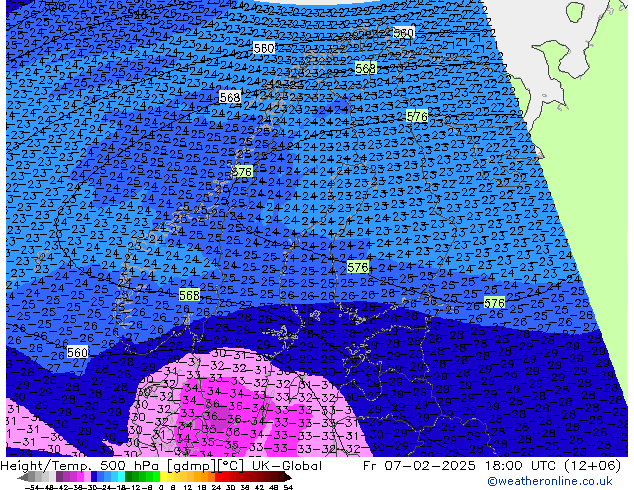Open the weatheronline.co.uk copyright link
Image resolution: width=634 pixels, height=490 pixels.
[x=550, y=481]
